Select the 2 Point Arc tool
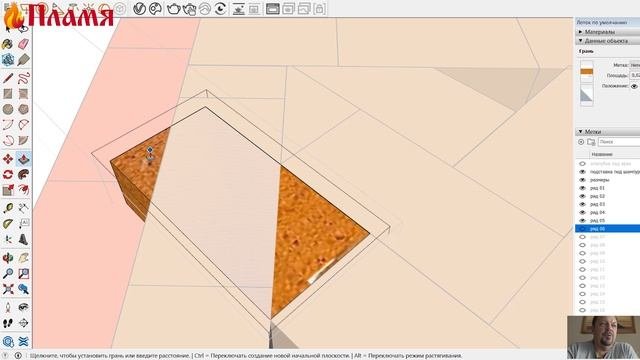 tap(23, 124)
